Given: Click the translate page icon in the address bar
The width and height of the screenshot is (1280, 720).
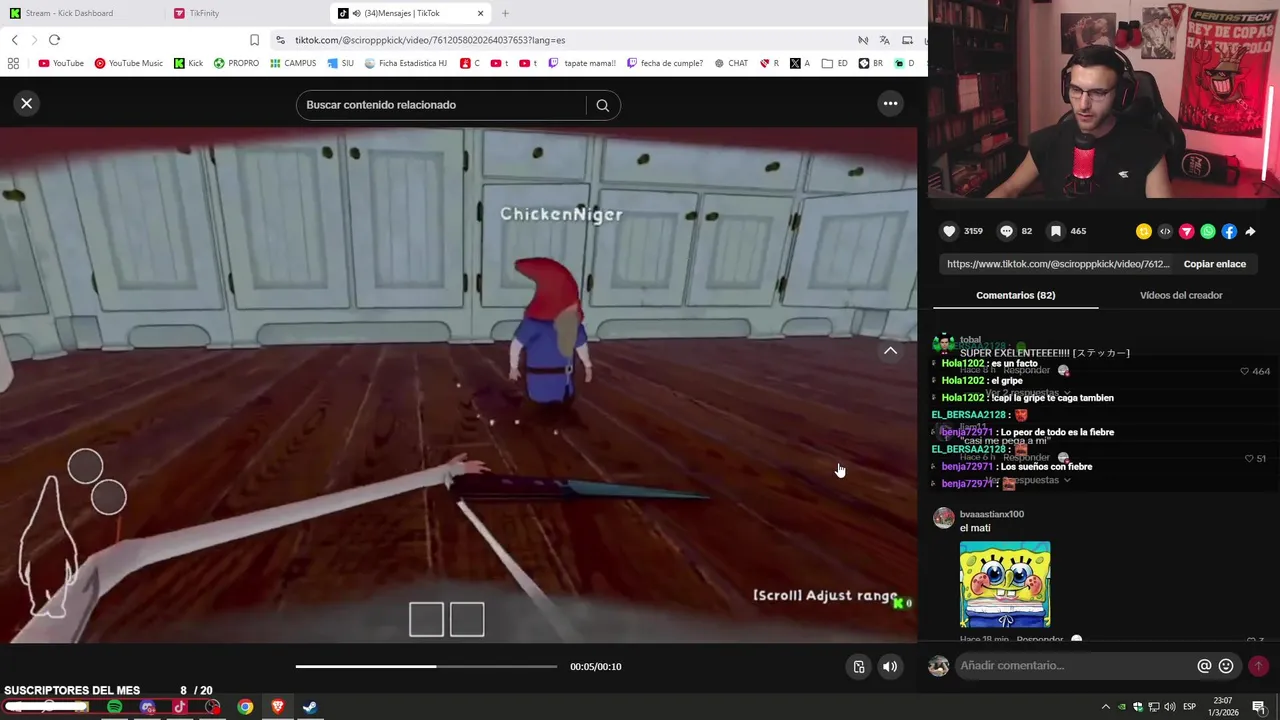Looking at the screenshot, I should click(x=884, y=40).
